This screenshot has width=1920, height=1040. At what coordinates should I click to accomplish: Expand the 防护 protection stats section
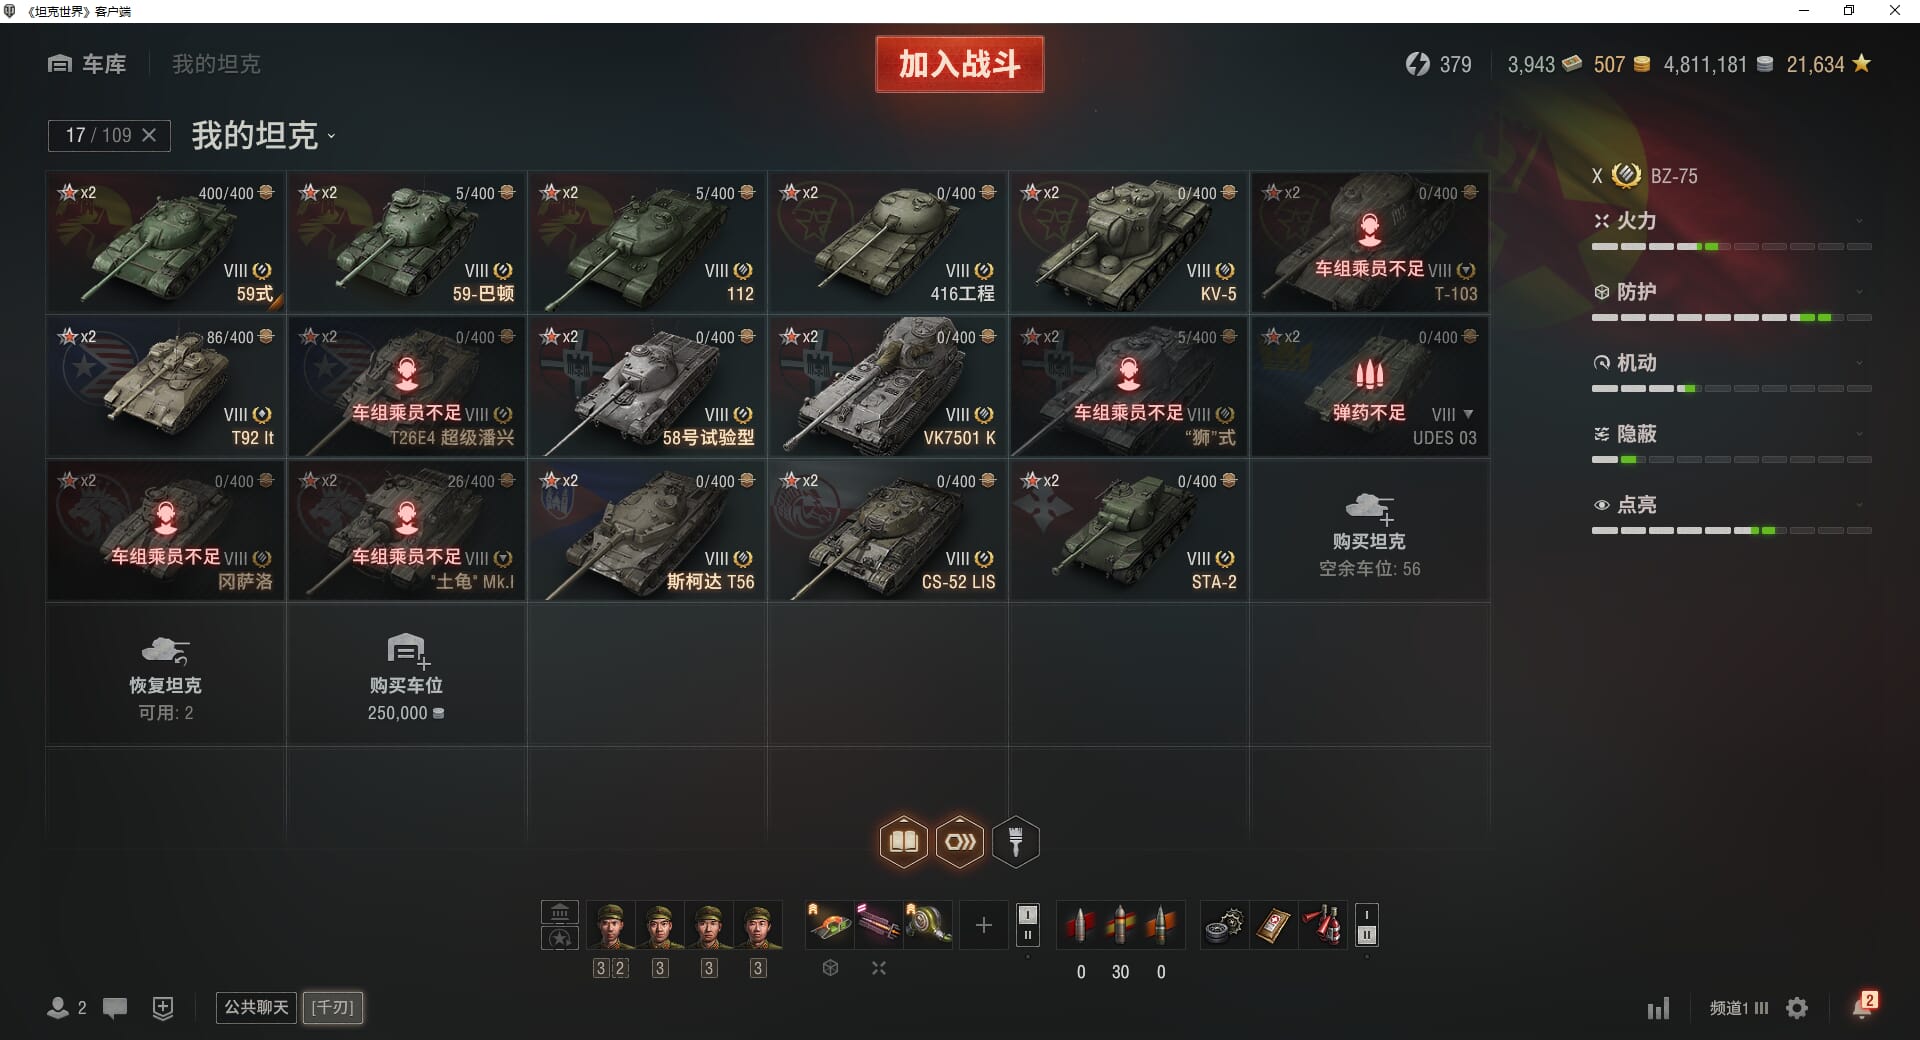(x=1732, y=292)
